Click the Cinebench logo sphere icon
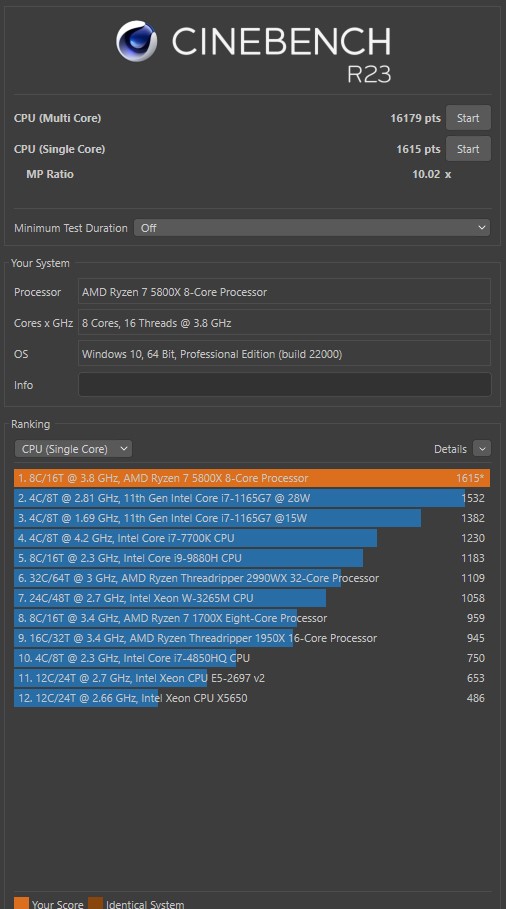The image size is (506, 909). 137,41
